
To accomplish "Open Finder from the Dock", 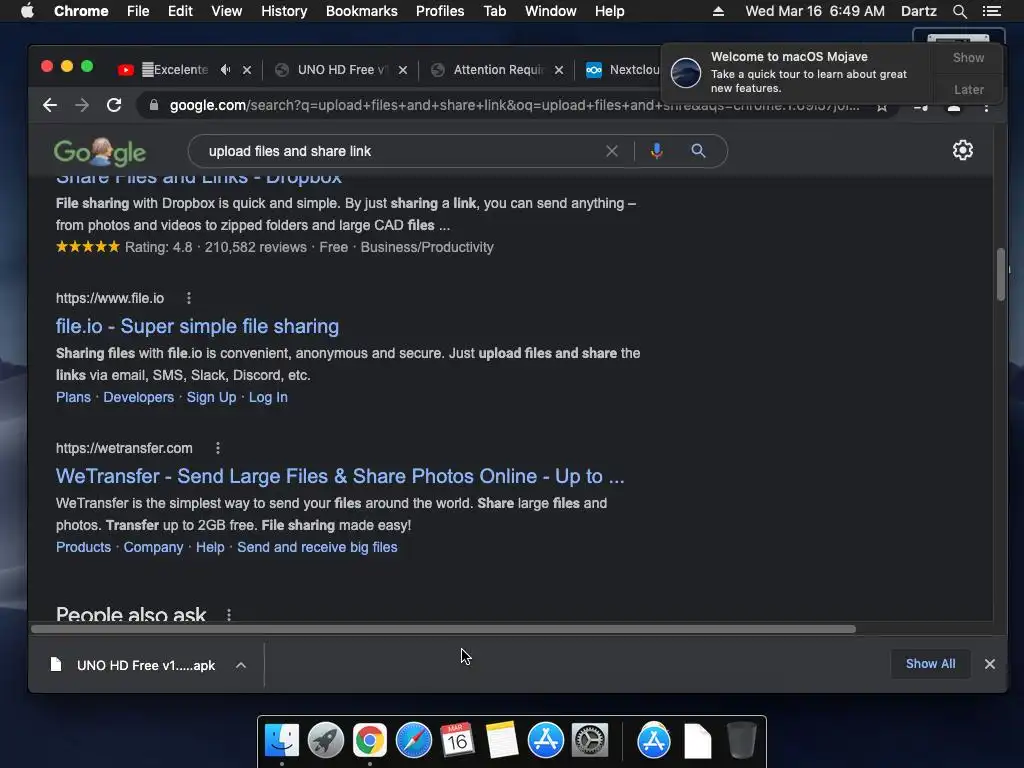I will 282,740.
